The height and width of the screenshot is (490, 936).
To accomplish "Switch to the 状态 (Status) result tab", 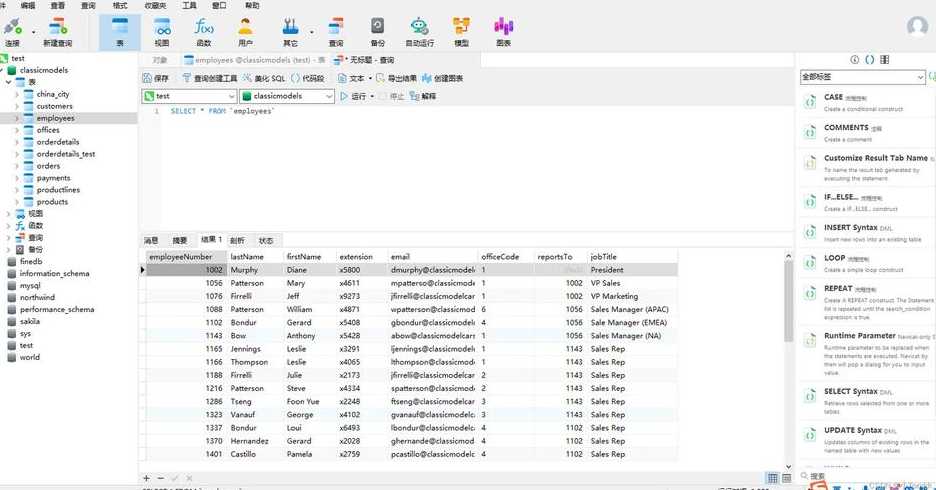I will coord(266,241).
